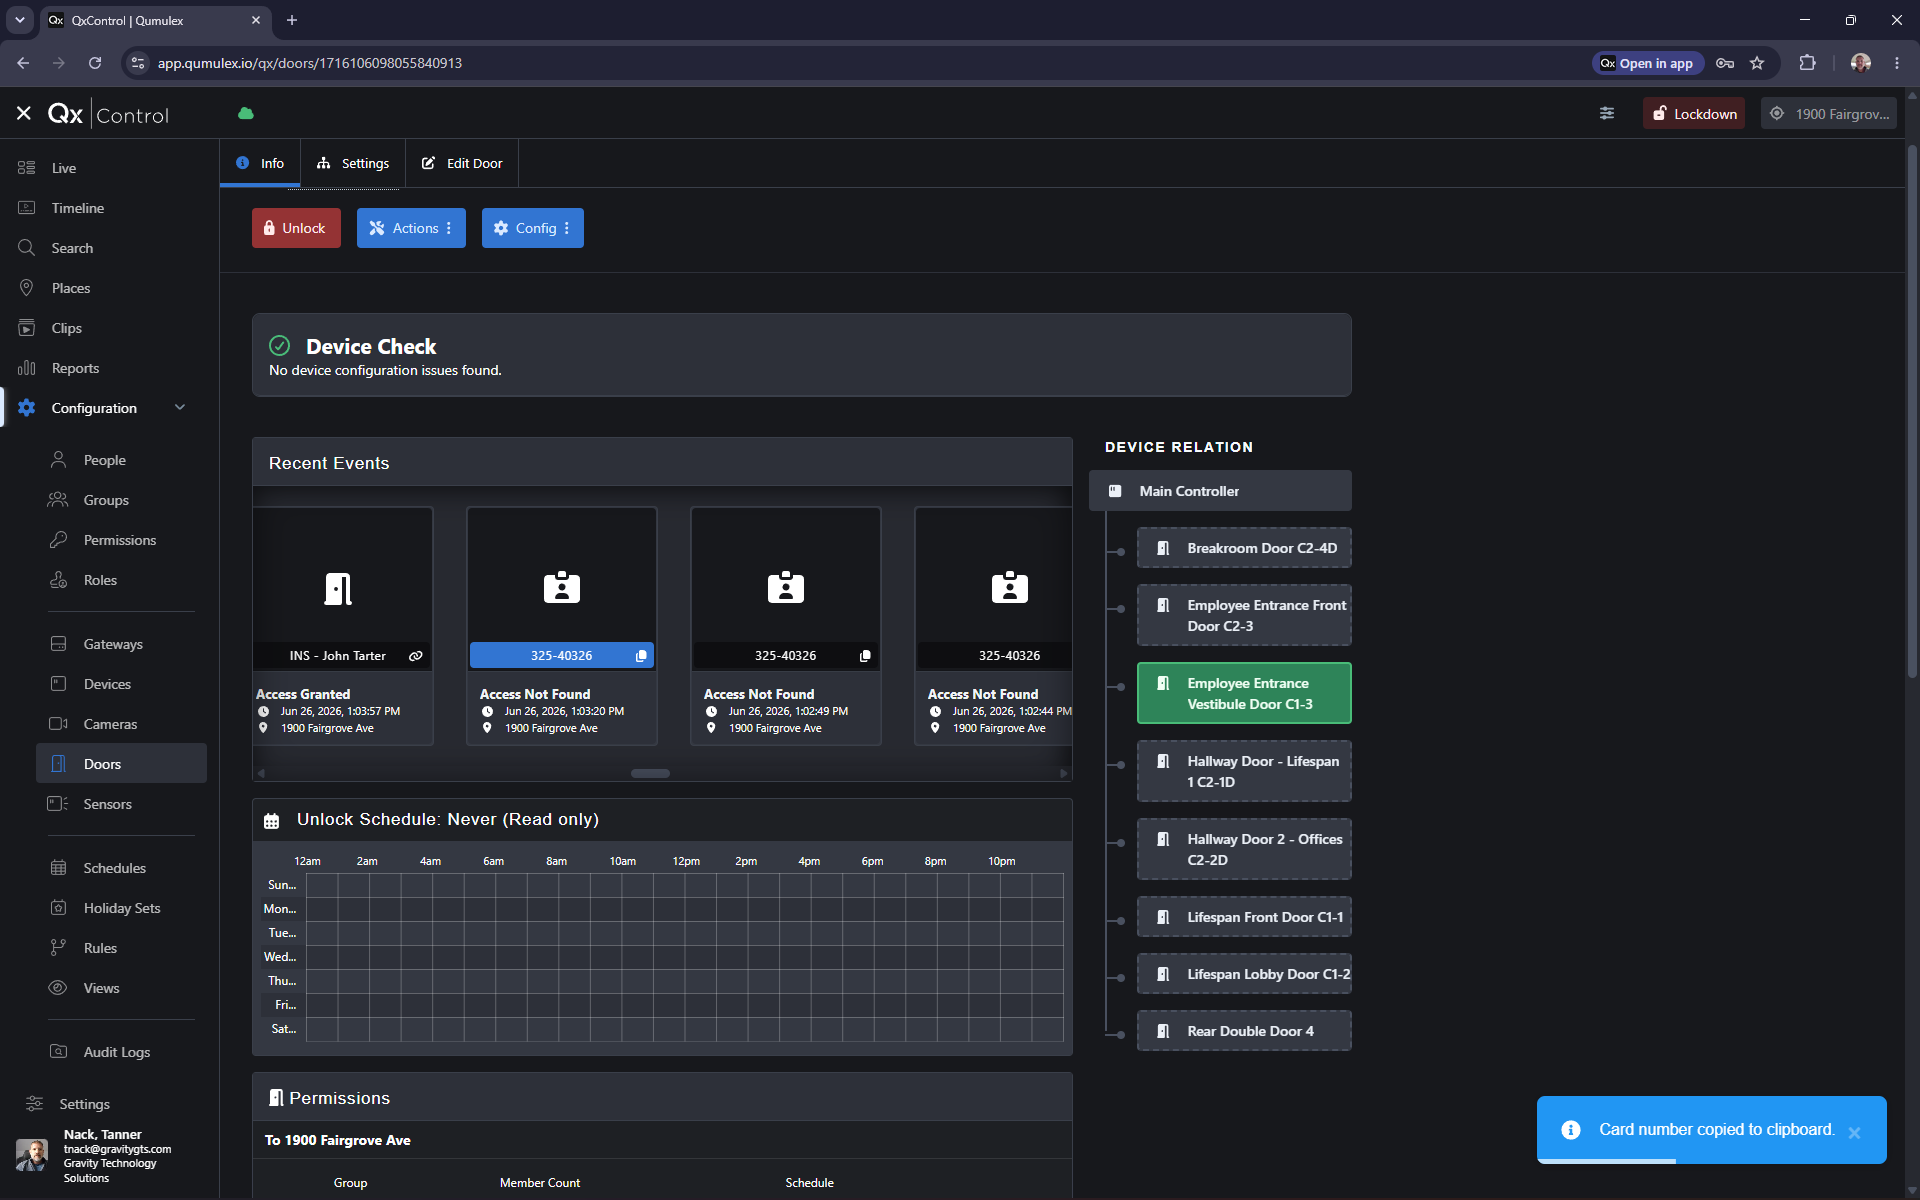Viewport: 1920px width, 1200px height.
Task: Open Audit Logs in the sidebar
Action: (116, 1052)
